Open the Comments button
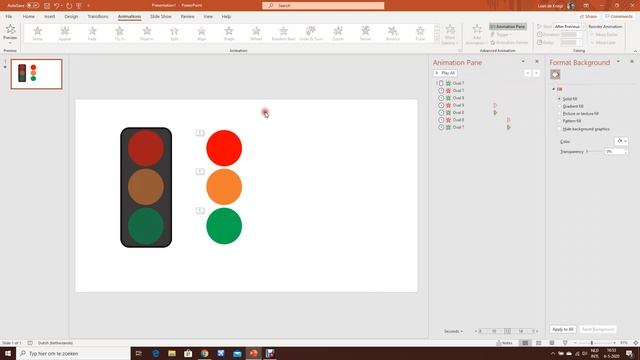 click(619, 16)
